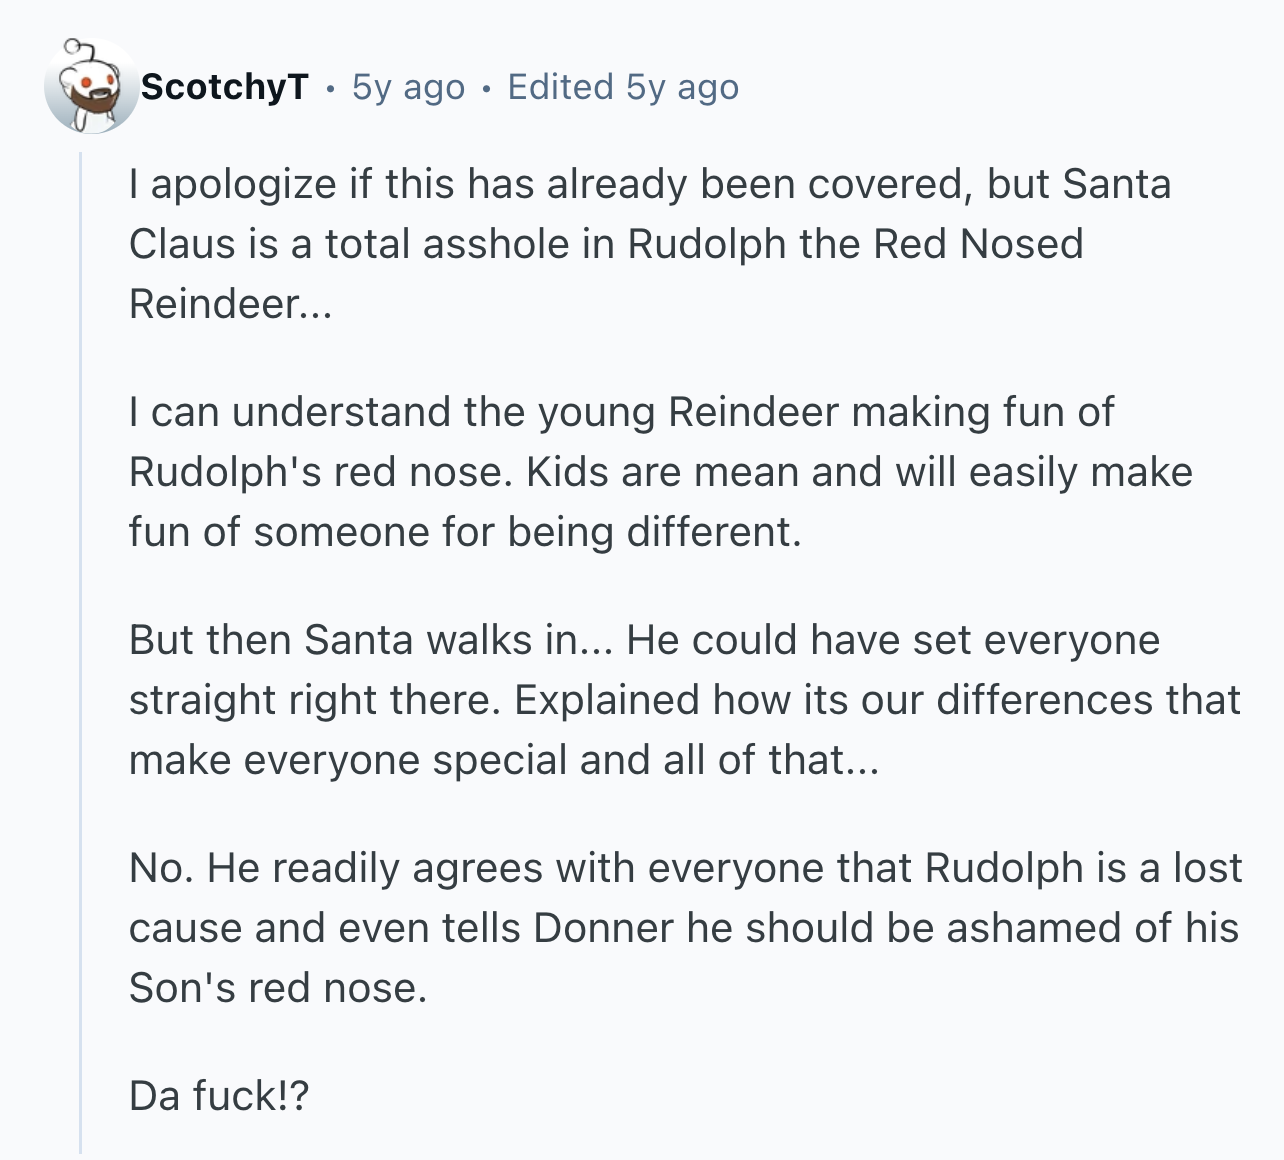Click the paragraph beginning 'I apologize if this'
Viewport: 1284px width, 1160px height.
click(650, 244)
